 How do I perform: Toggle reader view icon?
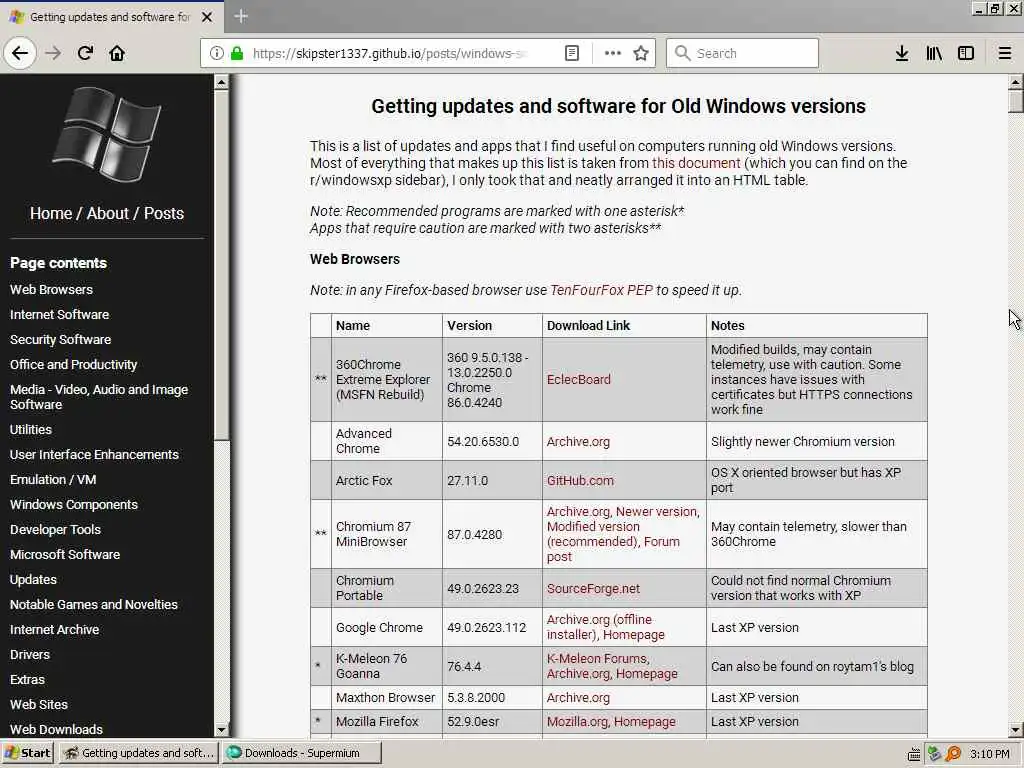[571, 54]
